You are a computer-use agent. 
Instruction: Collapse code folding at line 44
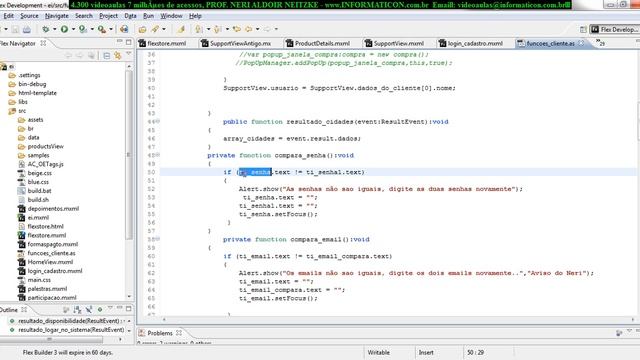tap(158, 121)
